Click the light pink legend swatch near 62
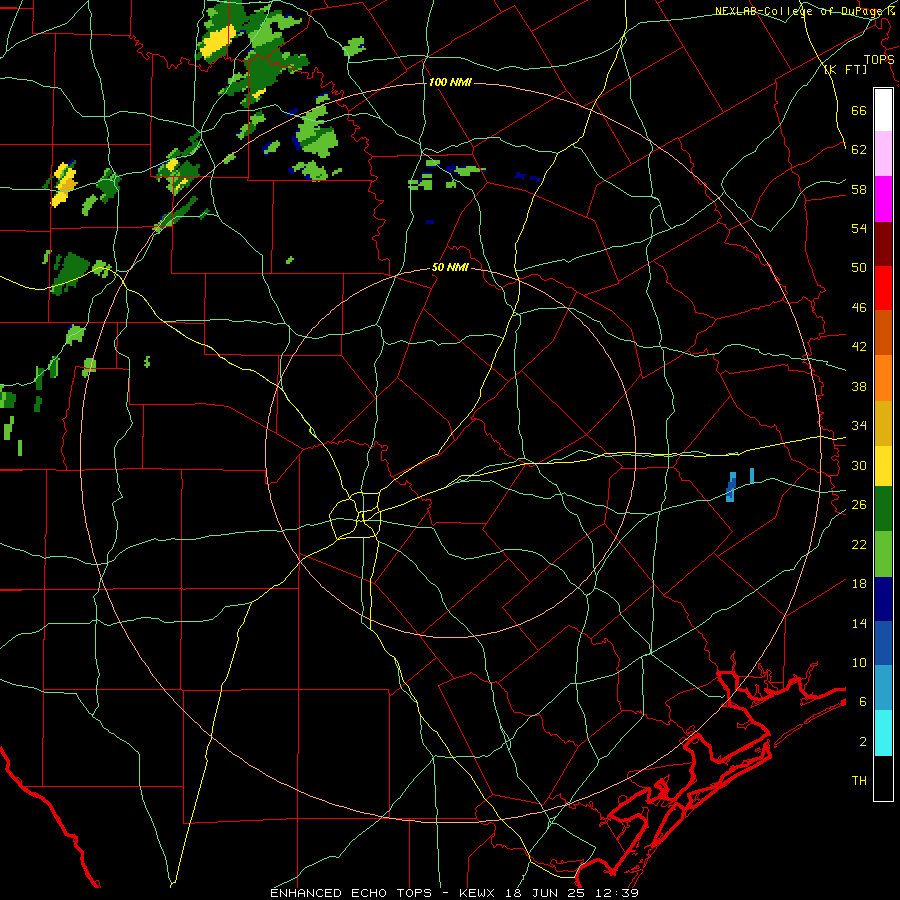This screenshot has width=900, height=900. click(883, 154)
